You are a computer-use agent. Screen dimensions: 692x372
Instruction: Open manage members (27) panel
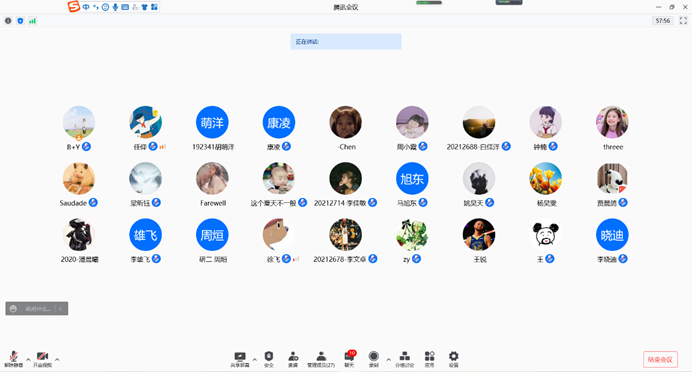click(321, 359)
